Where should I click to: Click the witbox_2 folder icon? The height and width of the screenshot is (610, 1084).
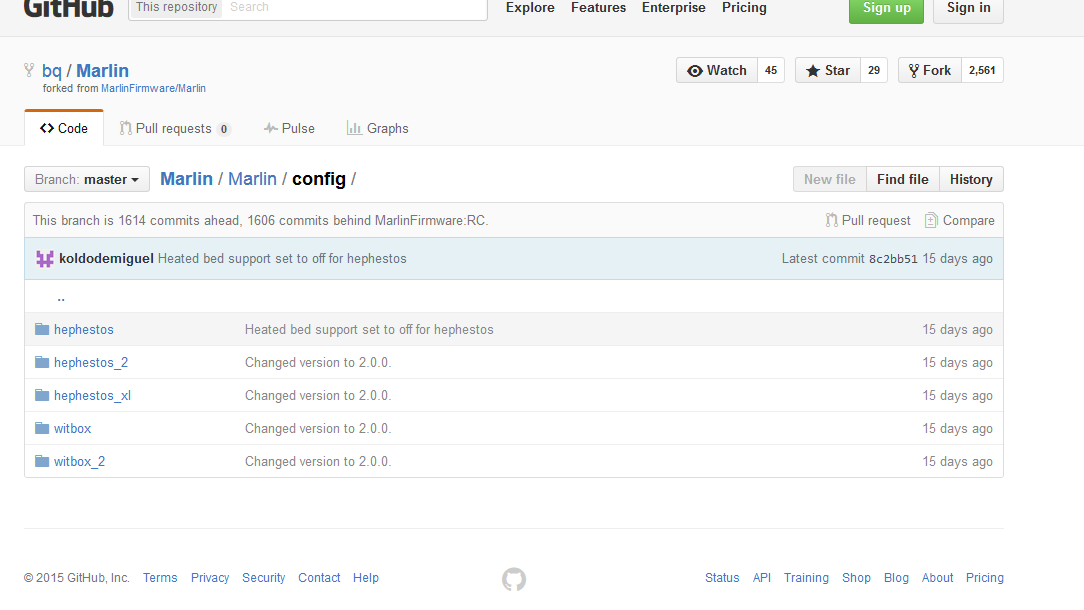42,462
